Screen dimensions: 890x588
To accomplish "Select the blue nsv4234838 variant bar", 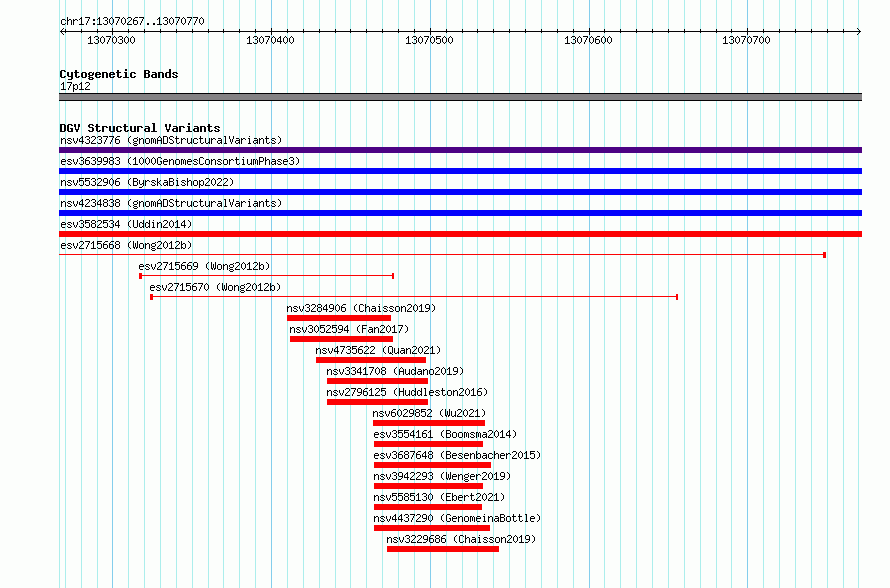I will [460, 213].
